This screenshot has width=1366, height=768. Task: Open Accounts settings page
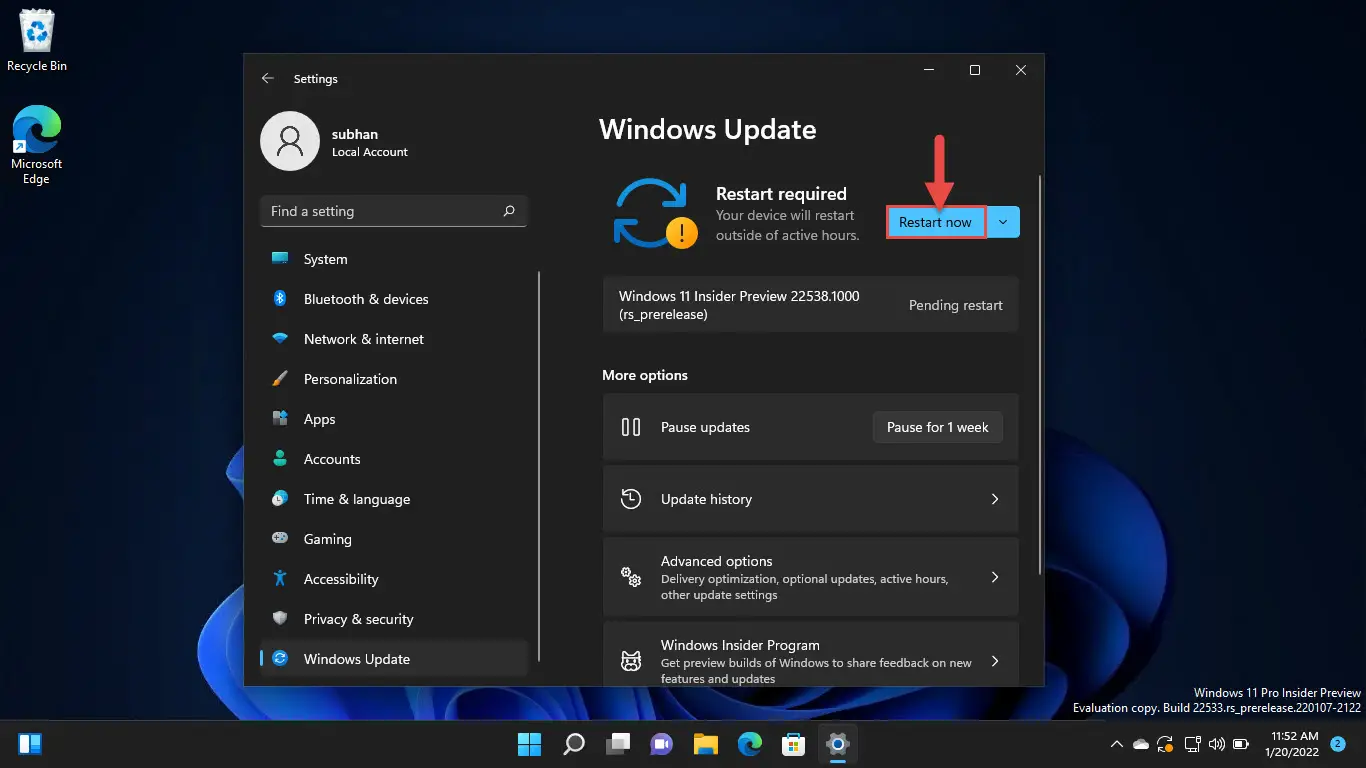pos(393,459)
